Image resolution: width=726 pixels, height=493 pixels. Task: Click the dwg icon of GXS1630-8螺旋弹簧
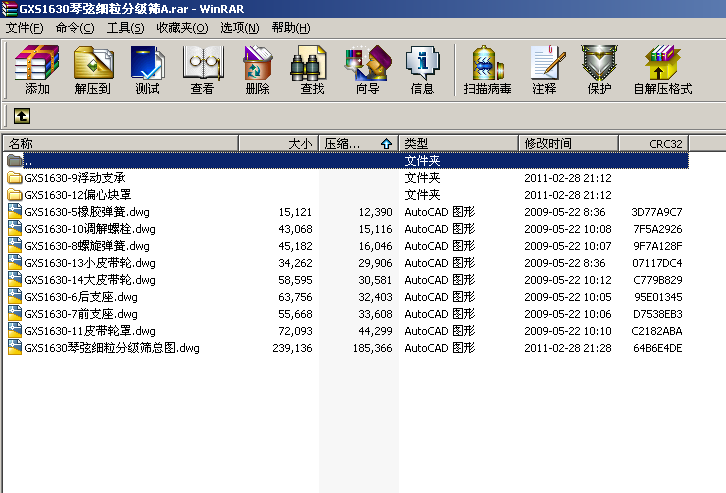click(x=14, y=246)
